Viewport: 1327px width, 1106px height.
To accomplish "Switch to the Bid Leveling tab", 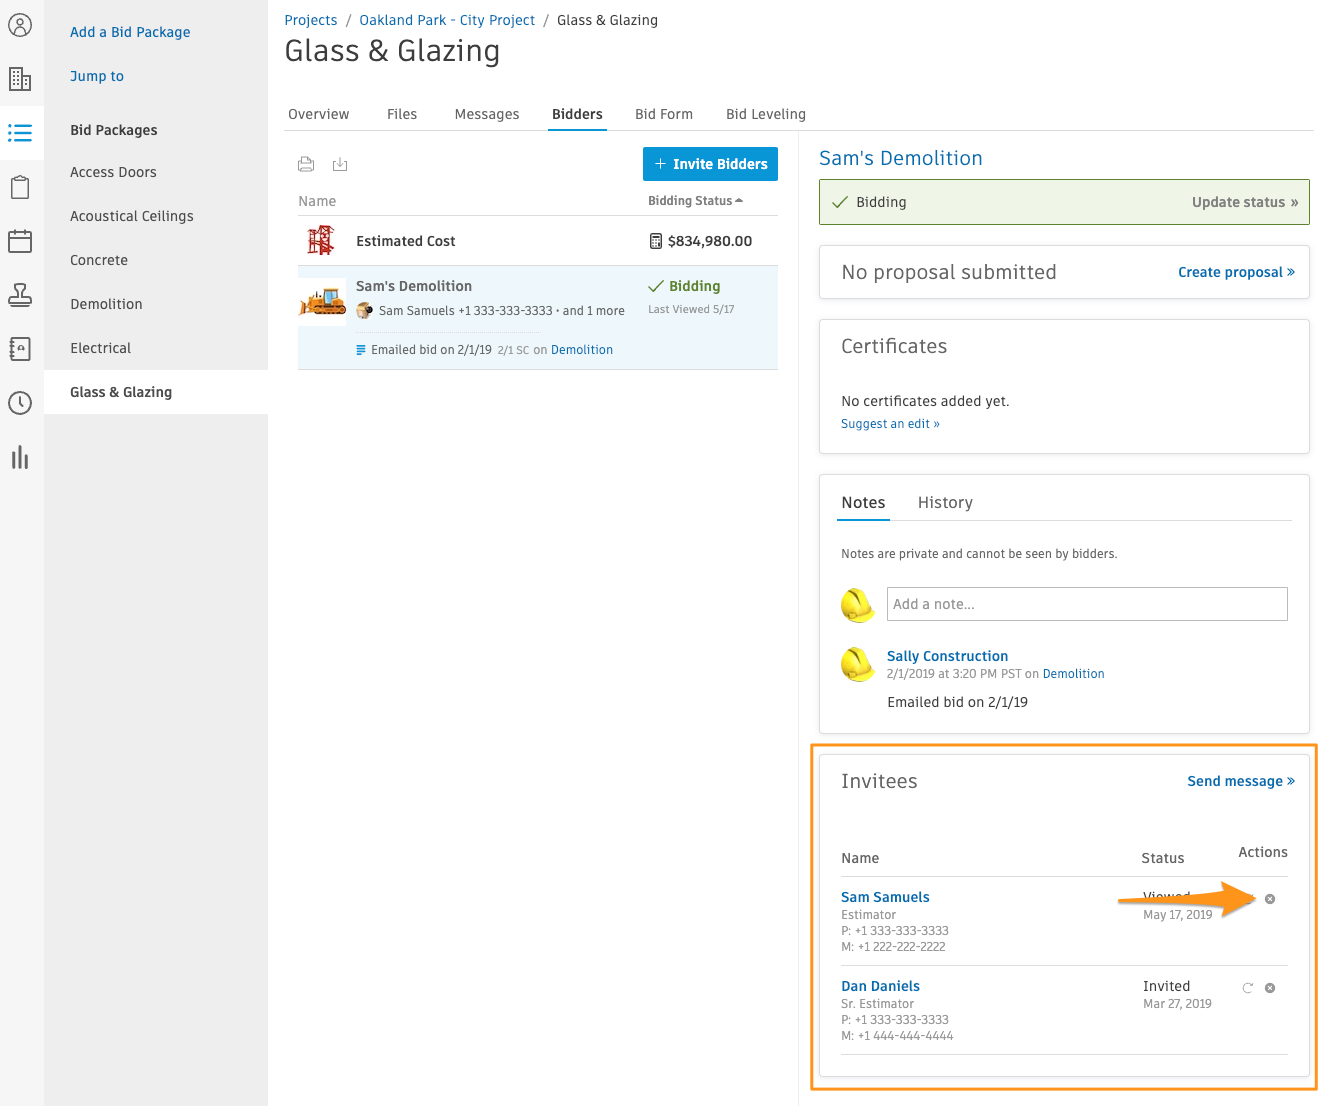I will pos(766,114).
